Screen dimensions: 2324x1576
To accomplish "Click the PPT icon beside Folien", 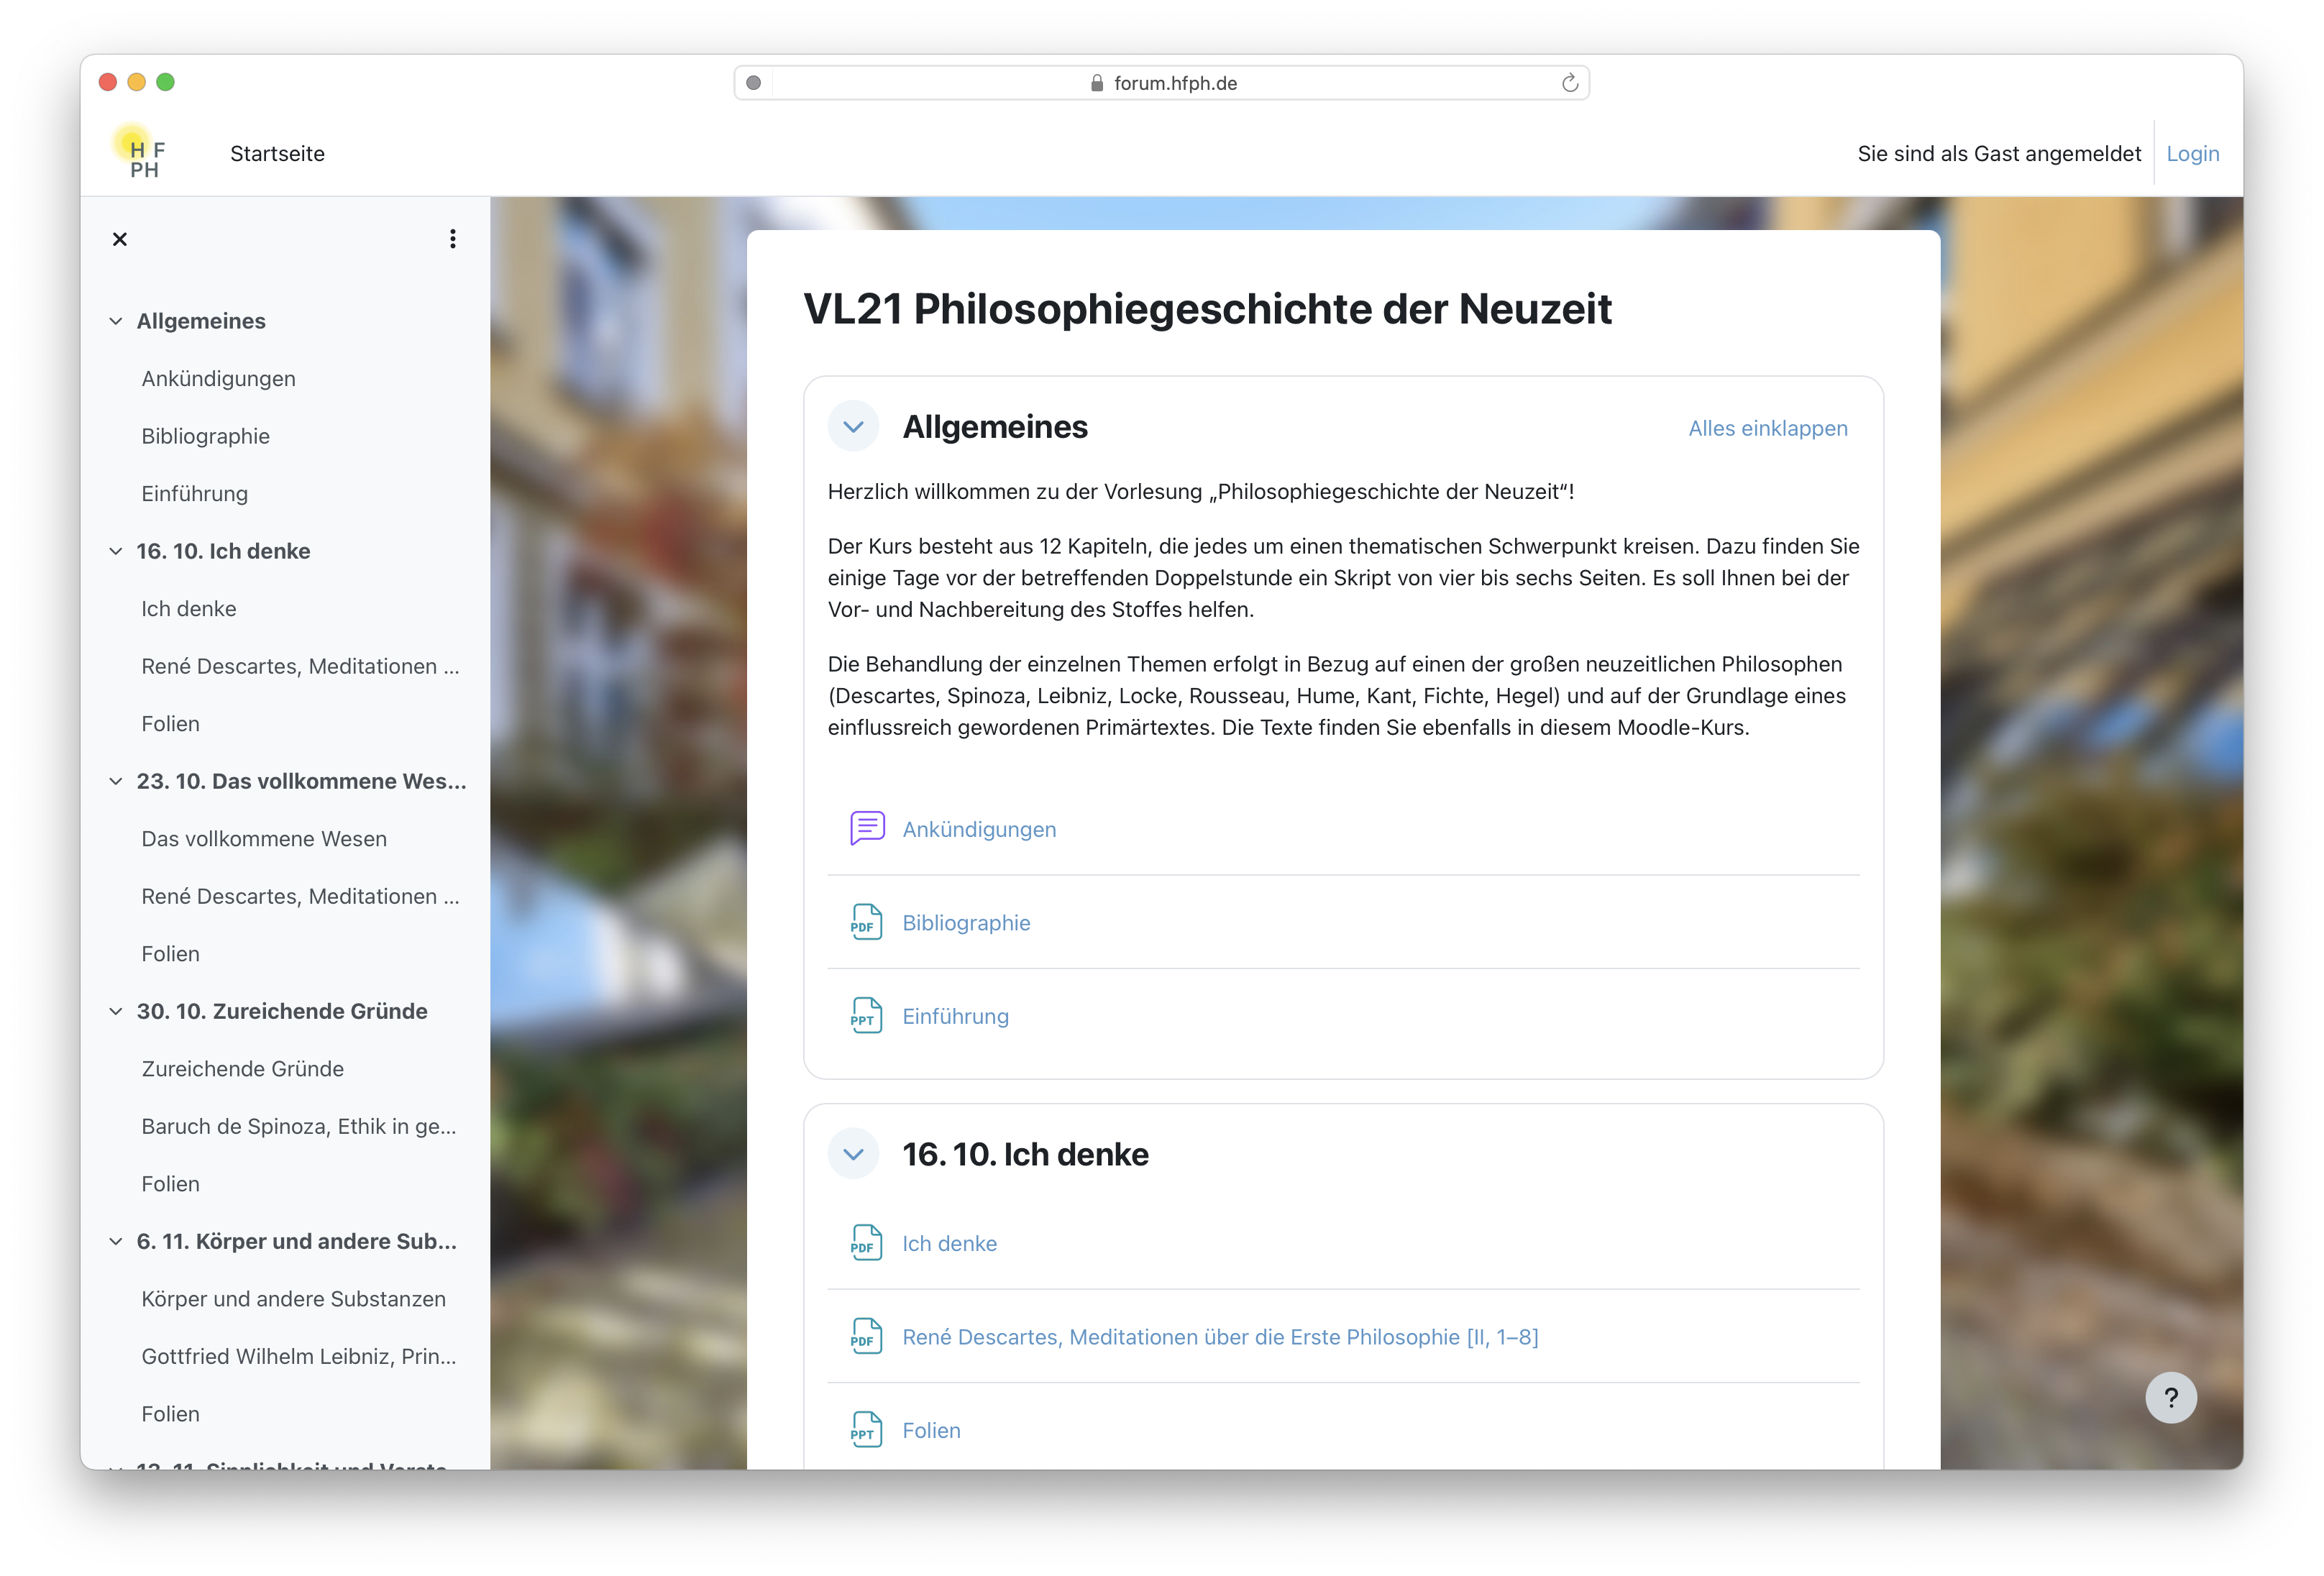I will point(866,1430).
